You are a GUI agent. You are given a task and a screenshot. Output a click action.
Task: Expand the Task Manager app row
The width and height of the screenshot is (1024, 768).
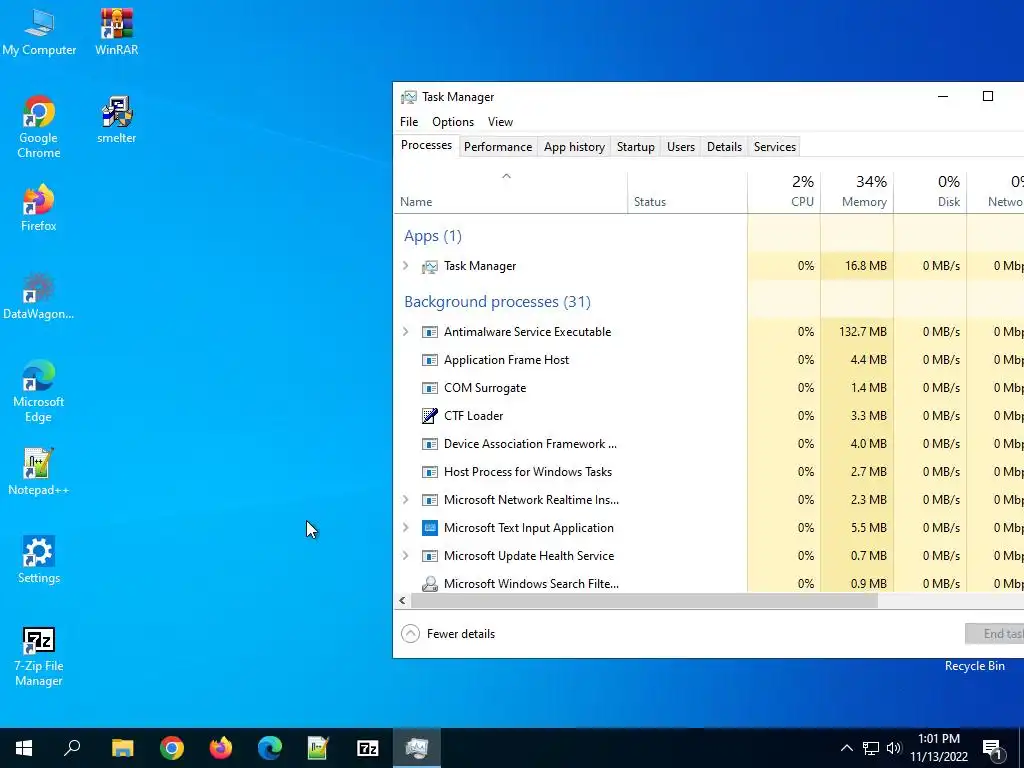[406, 266]
